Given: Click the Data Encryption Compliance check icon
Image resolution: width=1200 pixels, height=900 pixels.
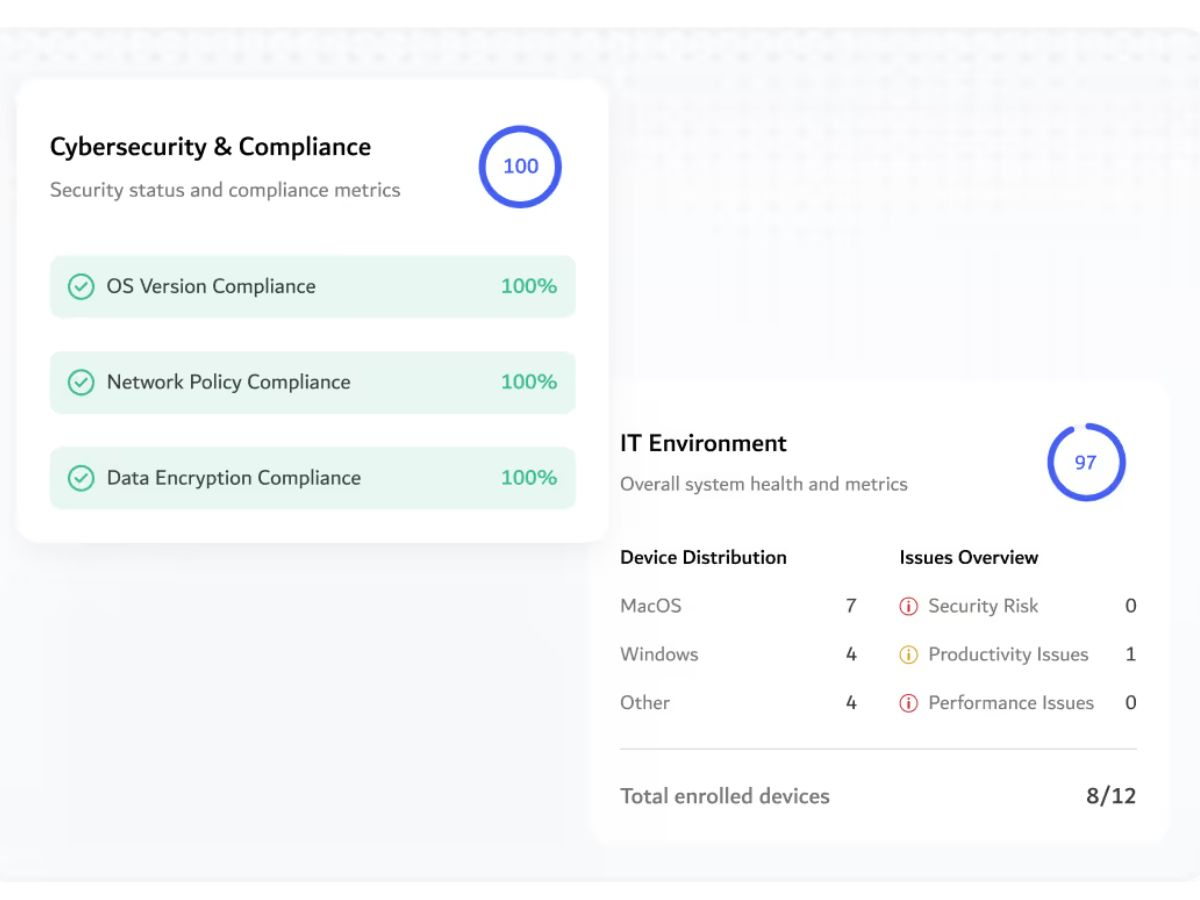Looking at the screenshot, I should tap(81, 479).
